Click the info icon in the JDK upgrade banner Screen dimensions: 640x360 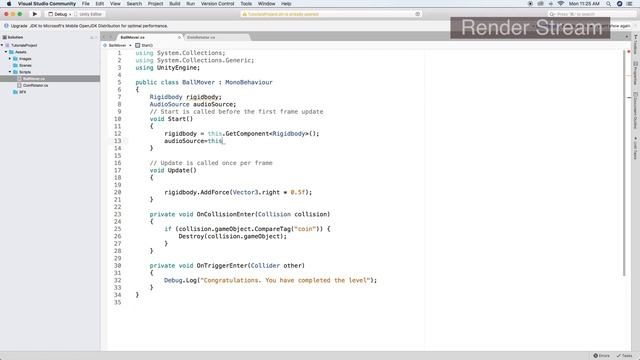[x=6, y=26]
